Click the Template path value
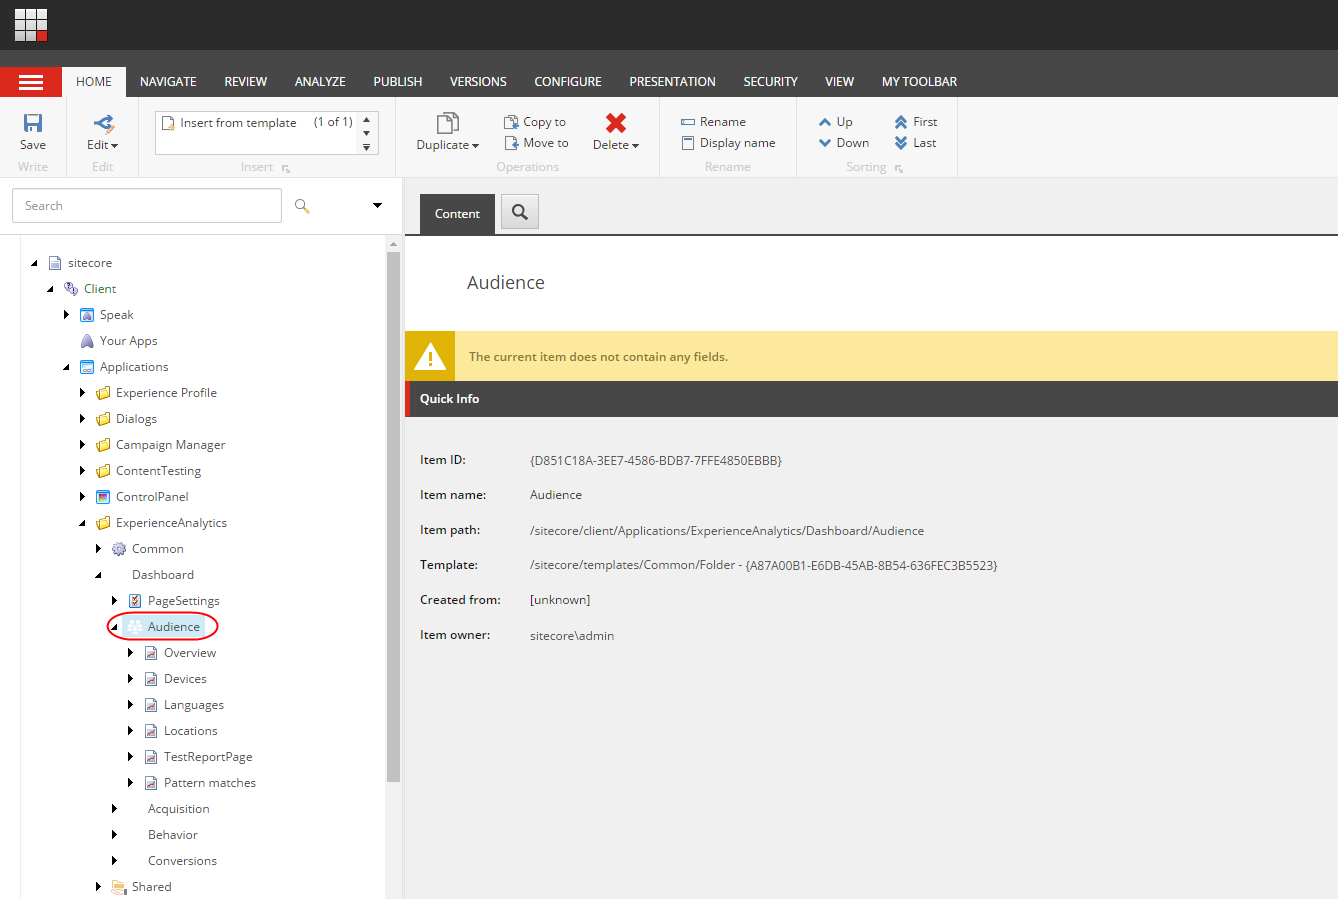1338x899 pixels. (764, 565)
